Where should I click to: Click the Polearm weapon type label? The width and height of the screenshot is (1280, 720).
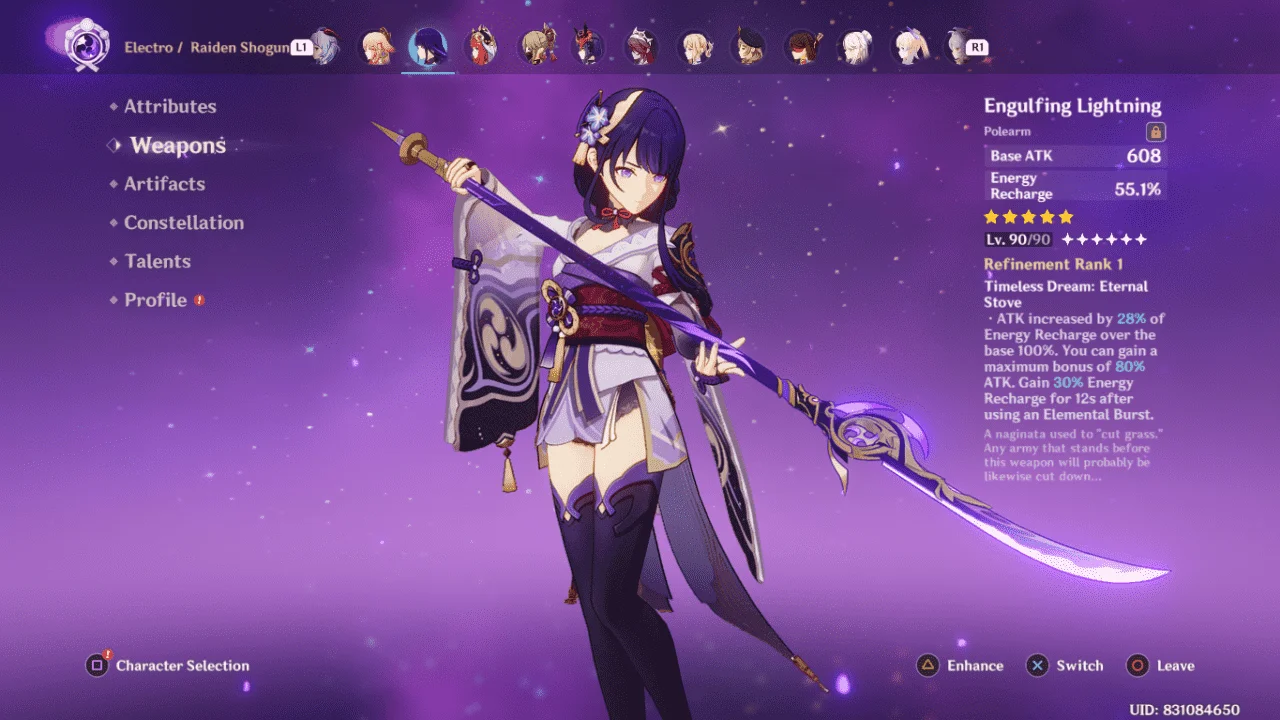point(1007,131)
